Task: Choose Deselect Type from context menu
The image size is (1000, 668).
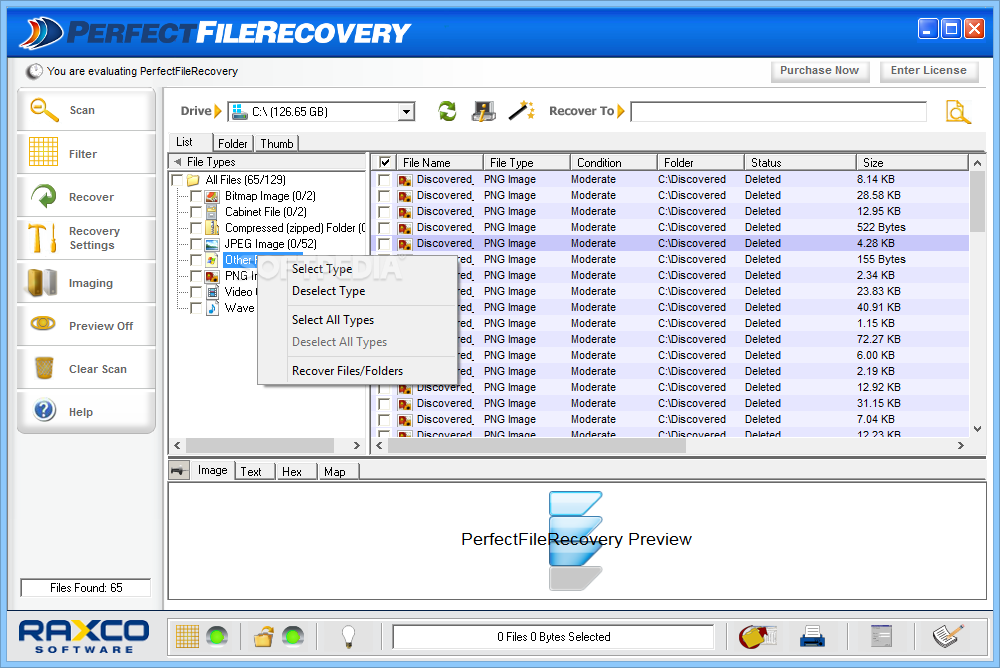Action: [x=357, y=291]
